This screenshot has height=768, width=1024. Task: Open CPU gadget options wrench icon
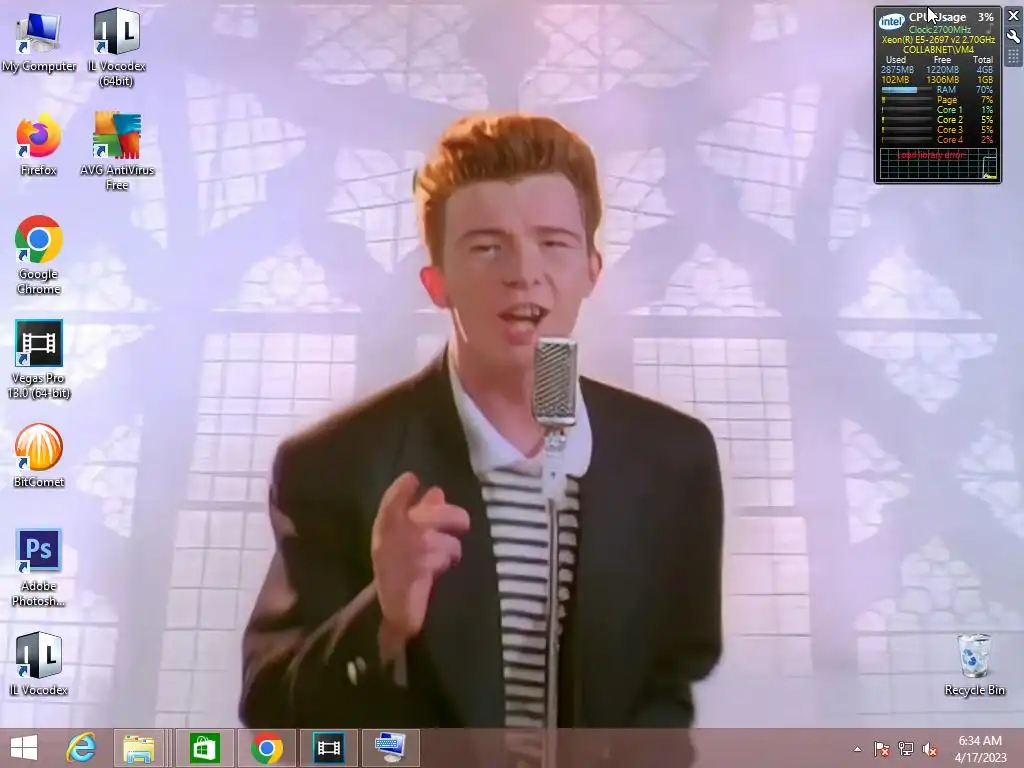pos(1014,37)
